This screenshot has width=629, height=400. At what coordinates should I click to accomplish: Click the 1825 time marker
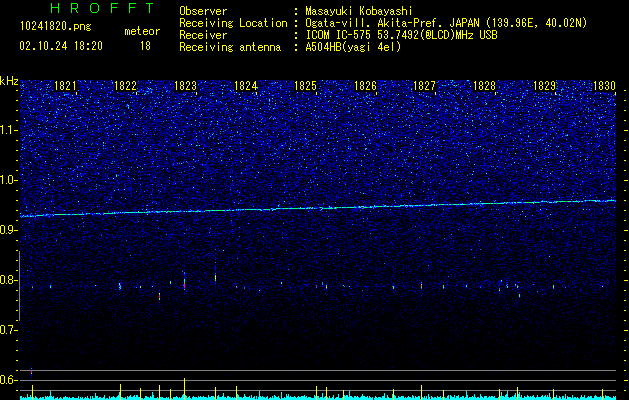(x=305, y=86)
